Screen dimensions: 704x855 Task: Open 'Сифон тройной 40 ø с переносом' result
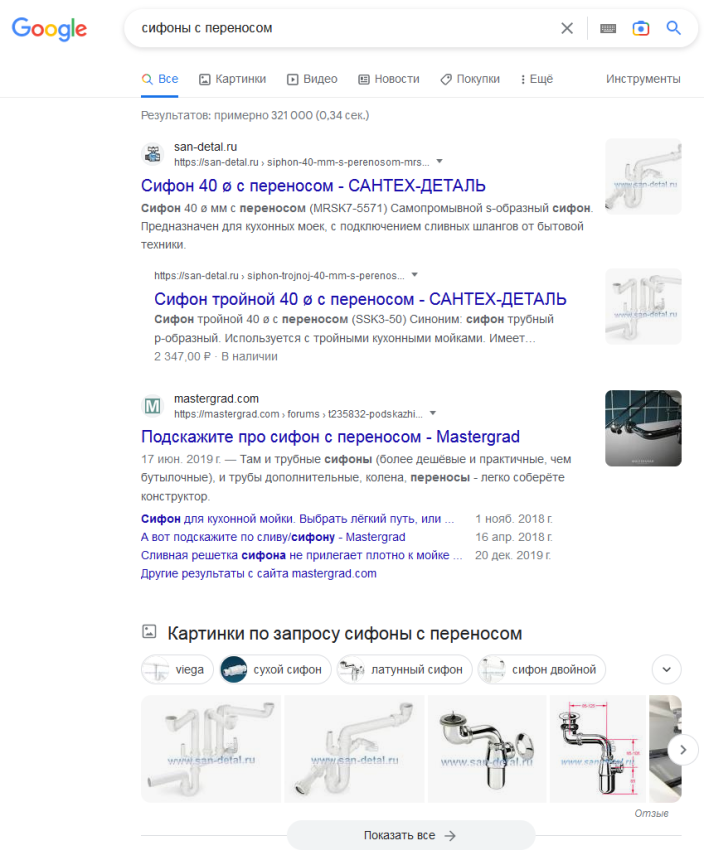(360, 299)
